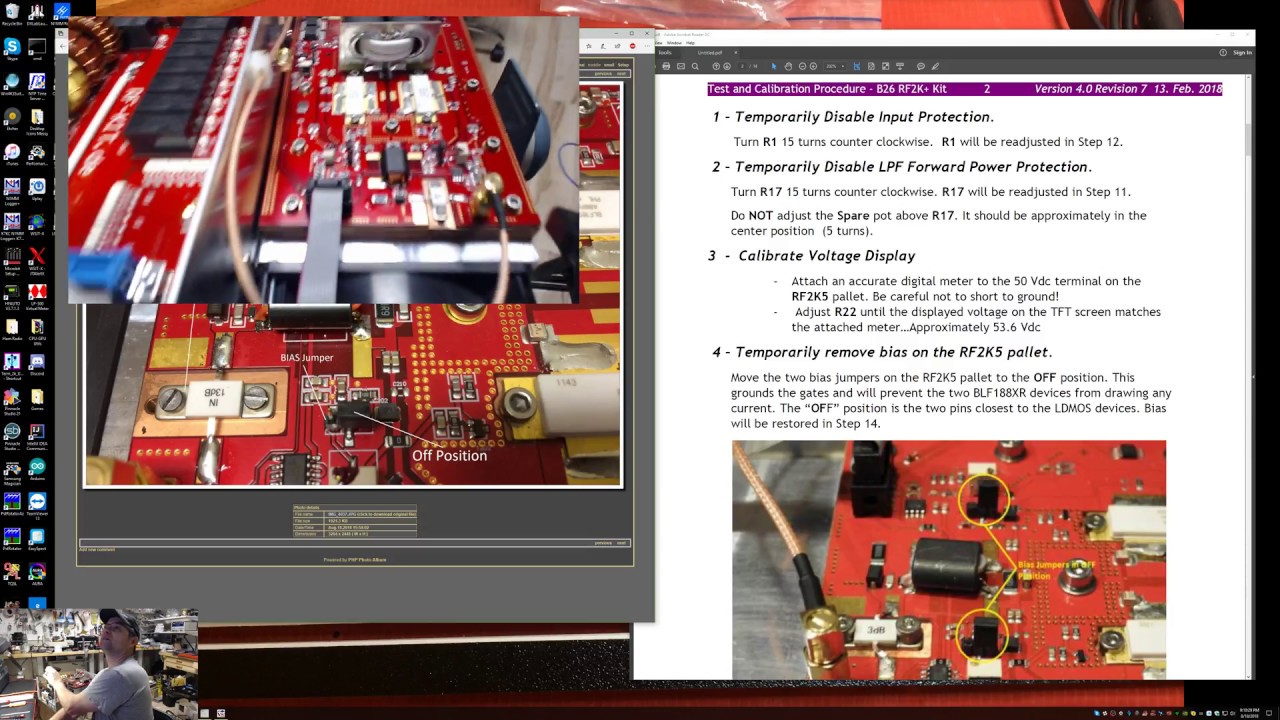Click the Sign In link in Acrobat
Screen dimensions: 1280x720
(x=1242, y=52)
